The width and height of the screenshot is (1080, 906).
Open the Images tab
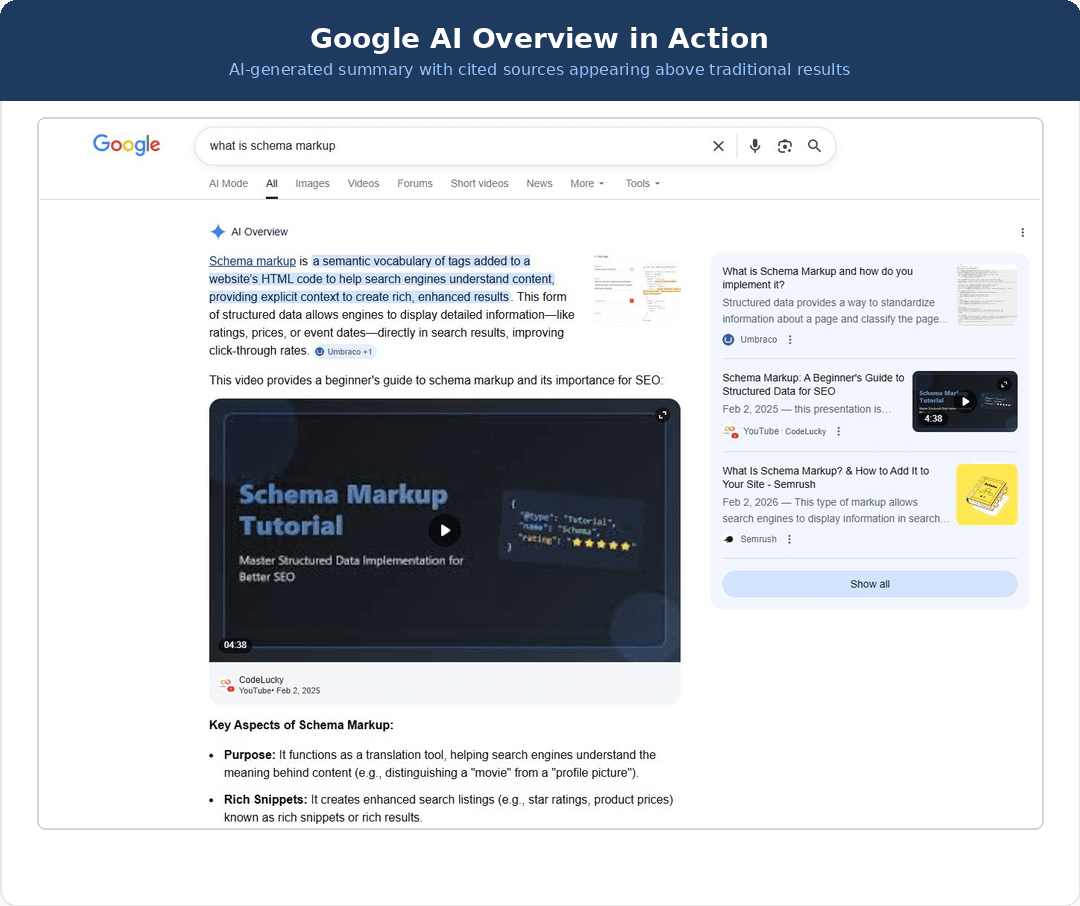(x=312, y=183)
